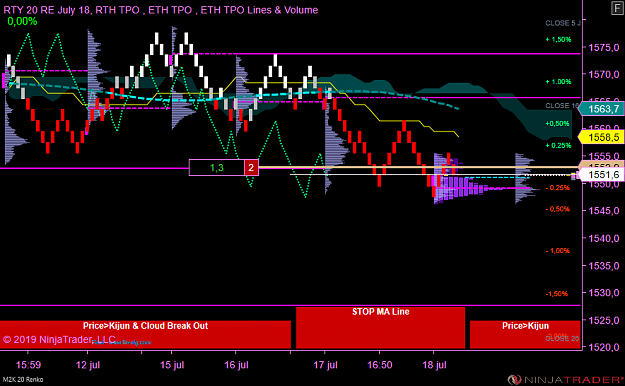625x386 pixels.
Task: Select the white 1551,6 current price marker
Action: [601, 175]
